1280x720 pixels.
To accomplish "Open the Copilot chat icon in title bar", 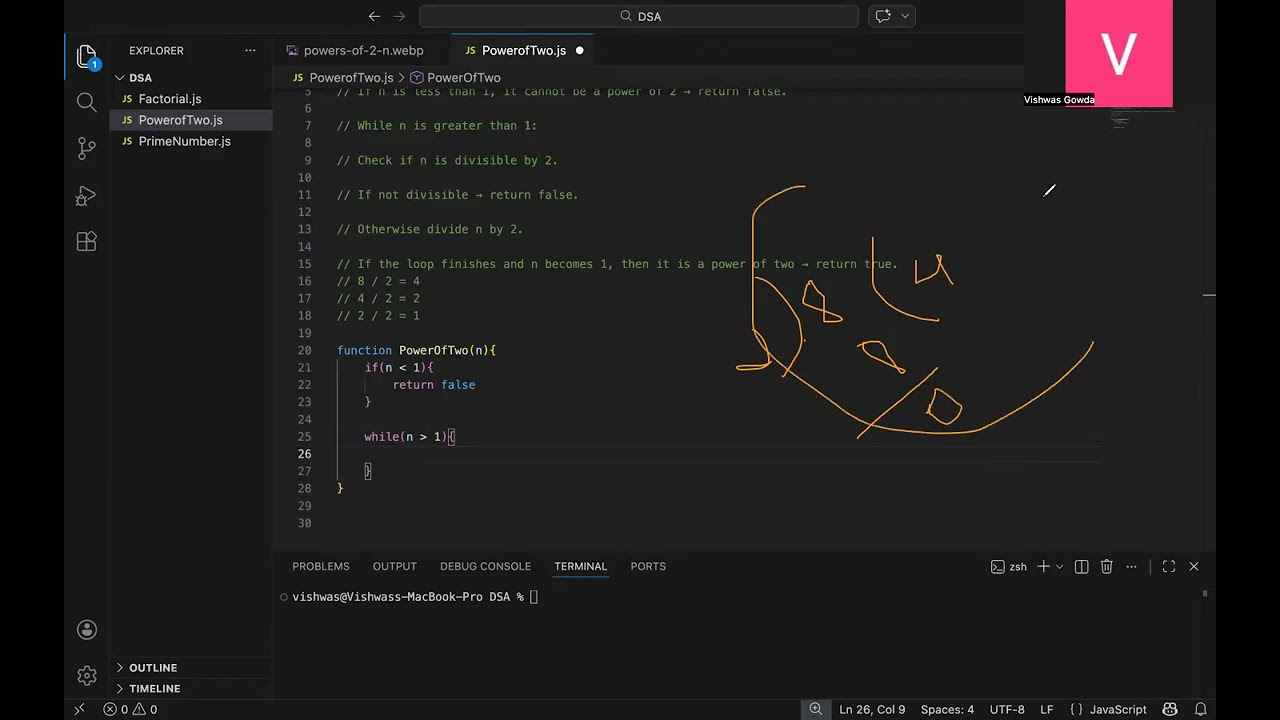I will coord(883,16).
